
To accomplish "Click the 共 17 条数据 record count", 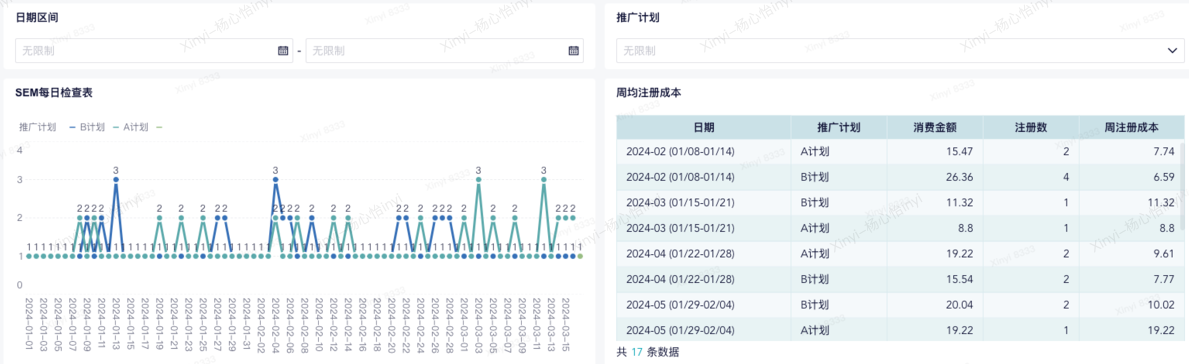I will (648, 352).
